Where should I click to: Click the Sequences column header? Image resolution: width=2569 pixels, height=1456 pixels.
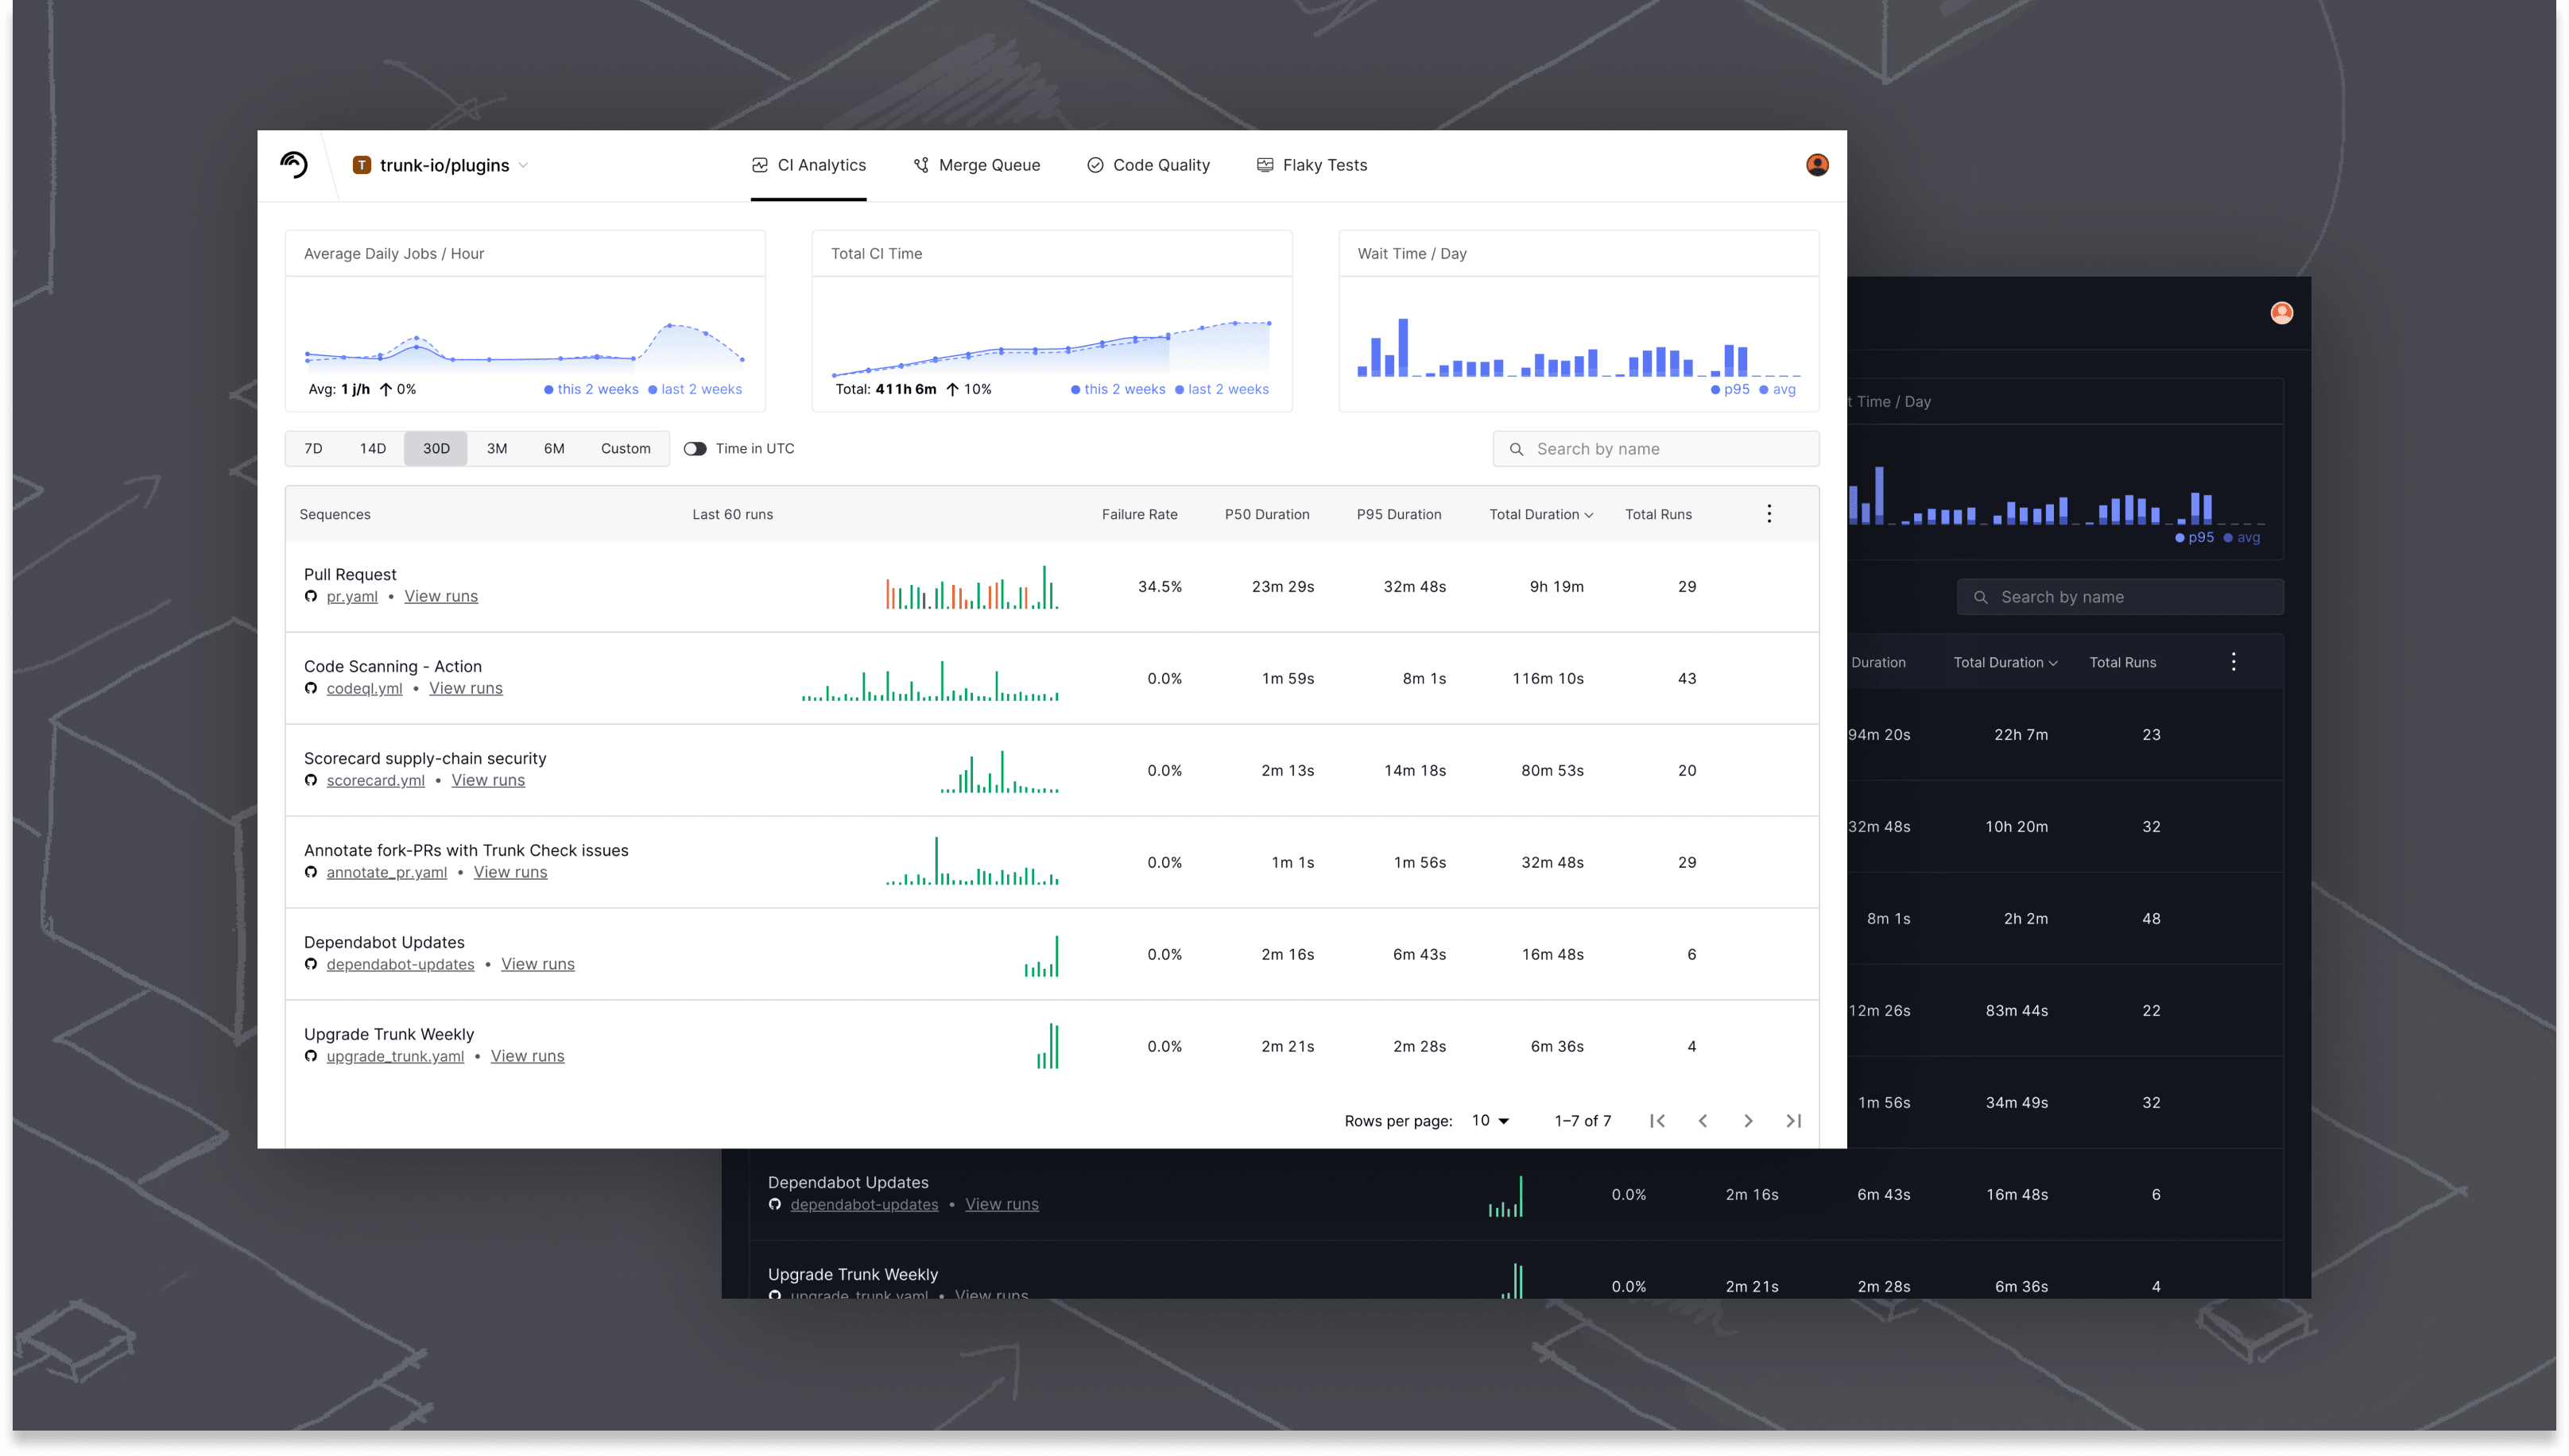335,515
